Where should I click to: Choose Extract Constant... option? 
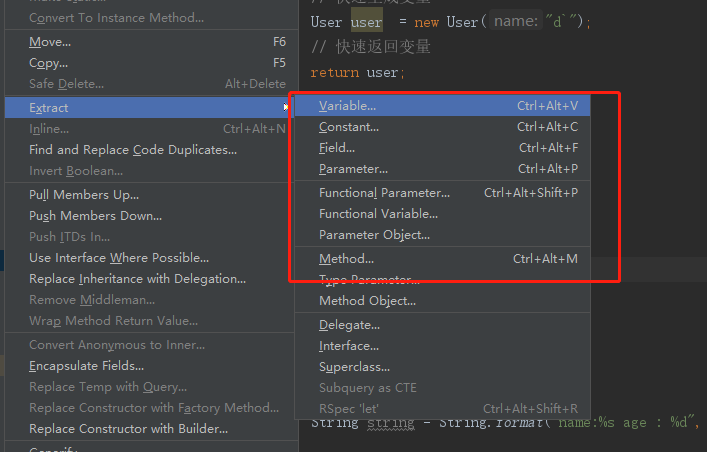[x=442, y=127]
